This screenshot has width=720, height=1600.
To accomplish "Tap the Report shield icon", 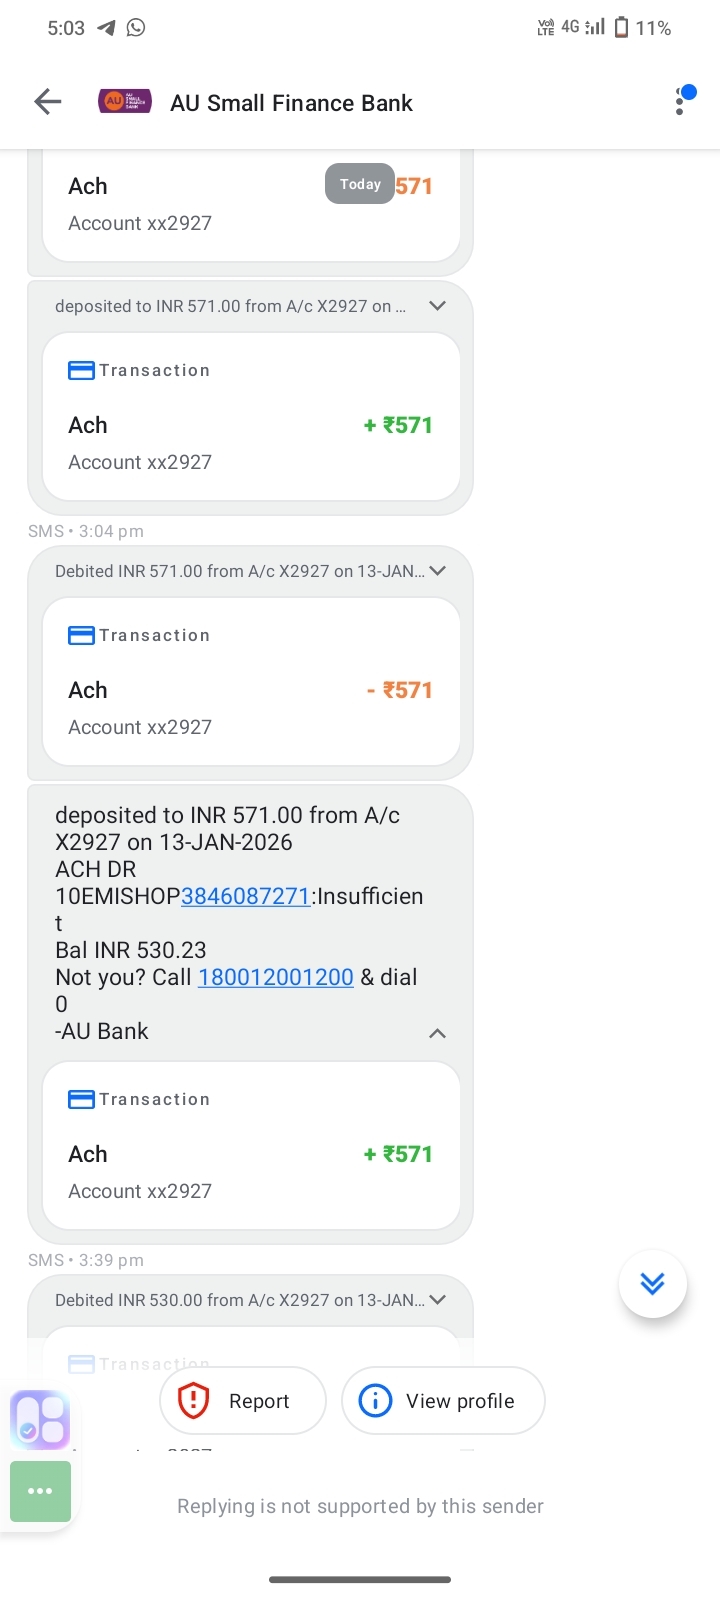I will point(193,1401).
